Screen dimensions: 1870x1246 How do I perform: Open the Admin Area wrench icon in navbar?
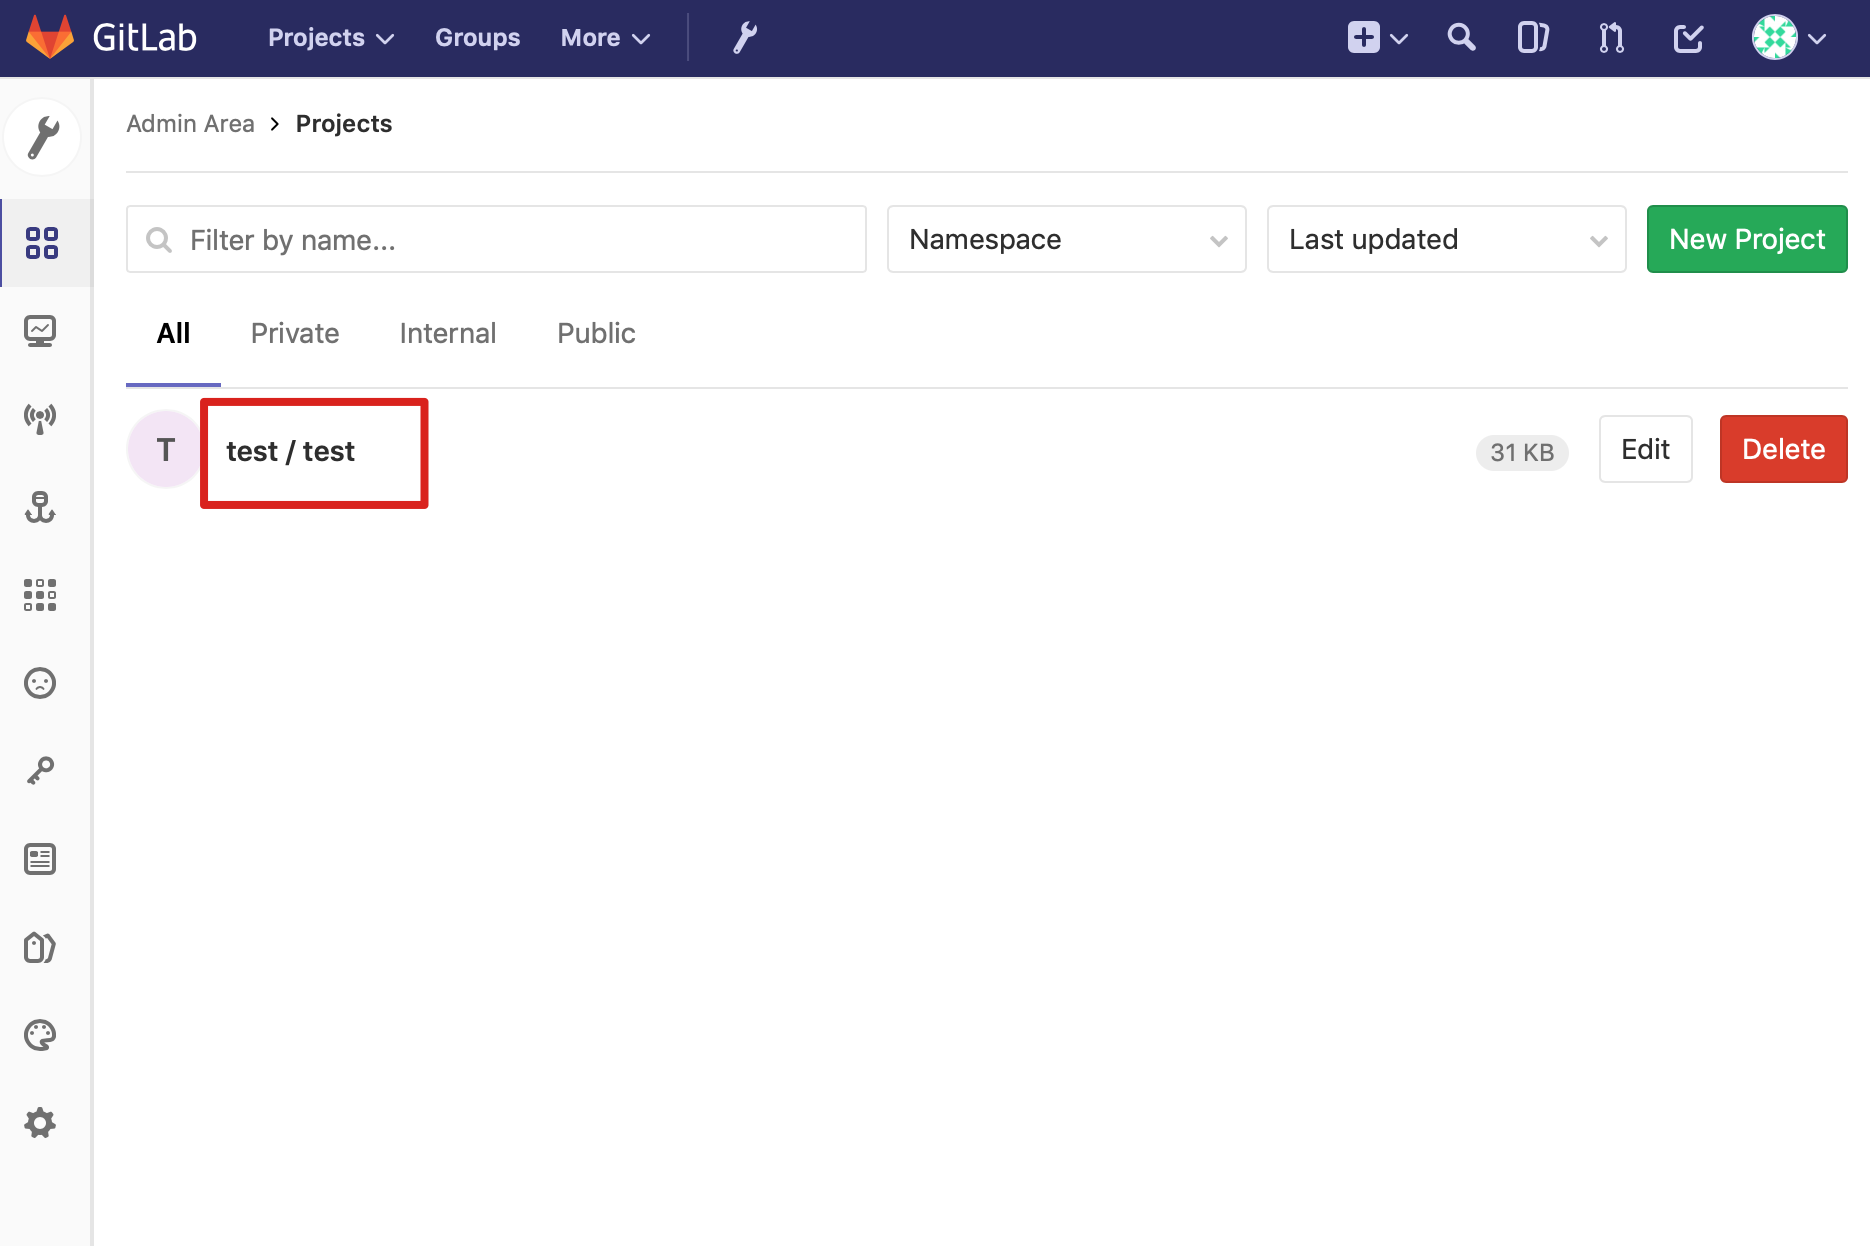point(745,38)
